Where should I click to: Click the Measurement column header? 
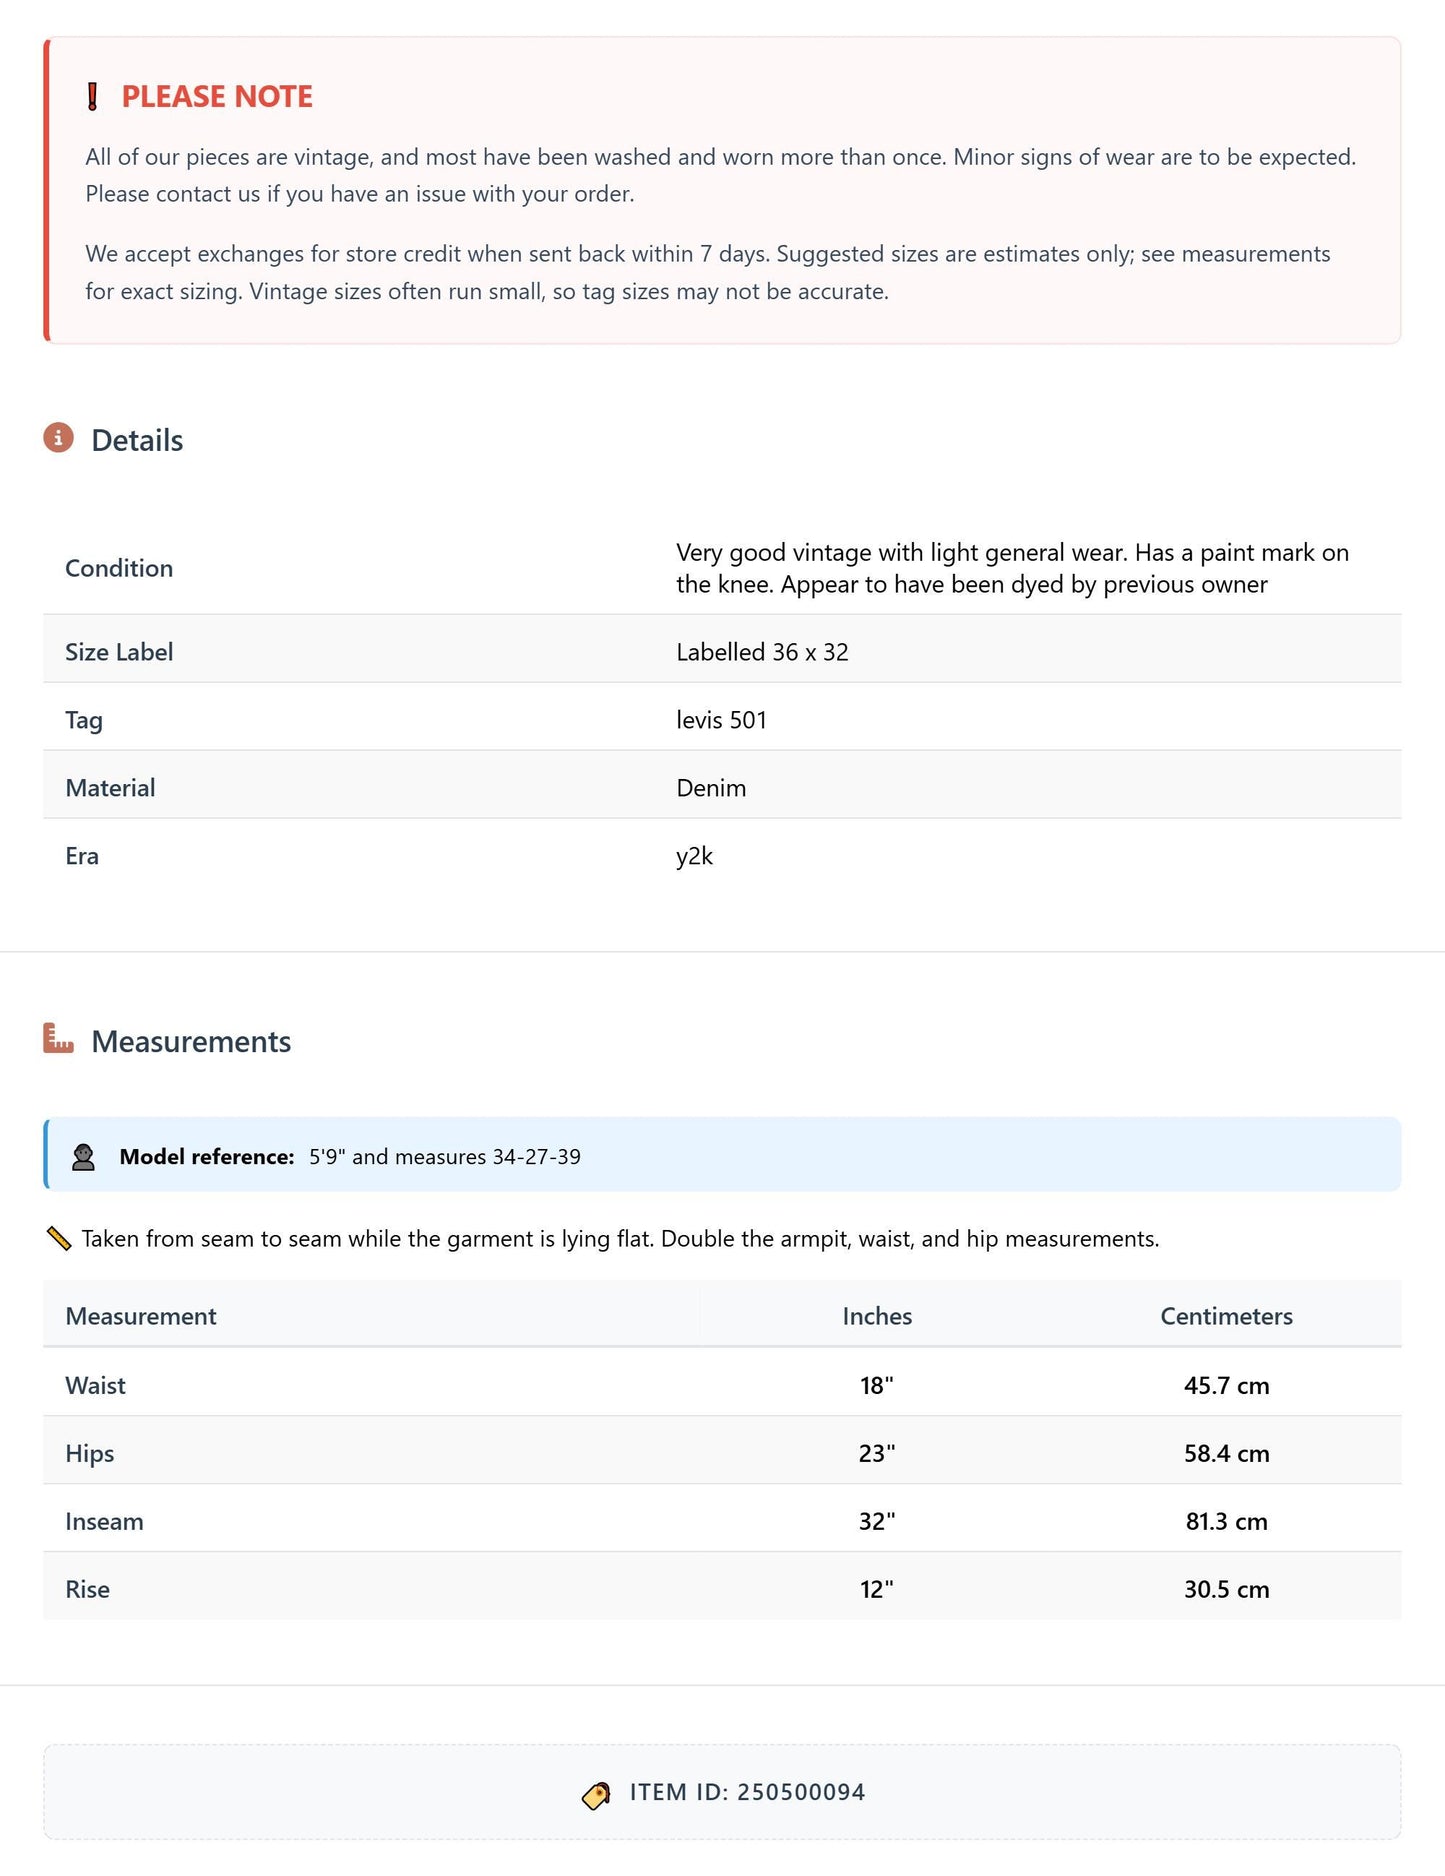141,1316
